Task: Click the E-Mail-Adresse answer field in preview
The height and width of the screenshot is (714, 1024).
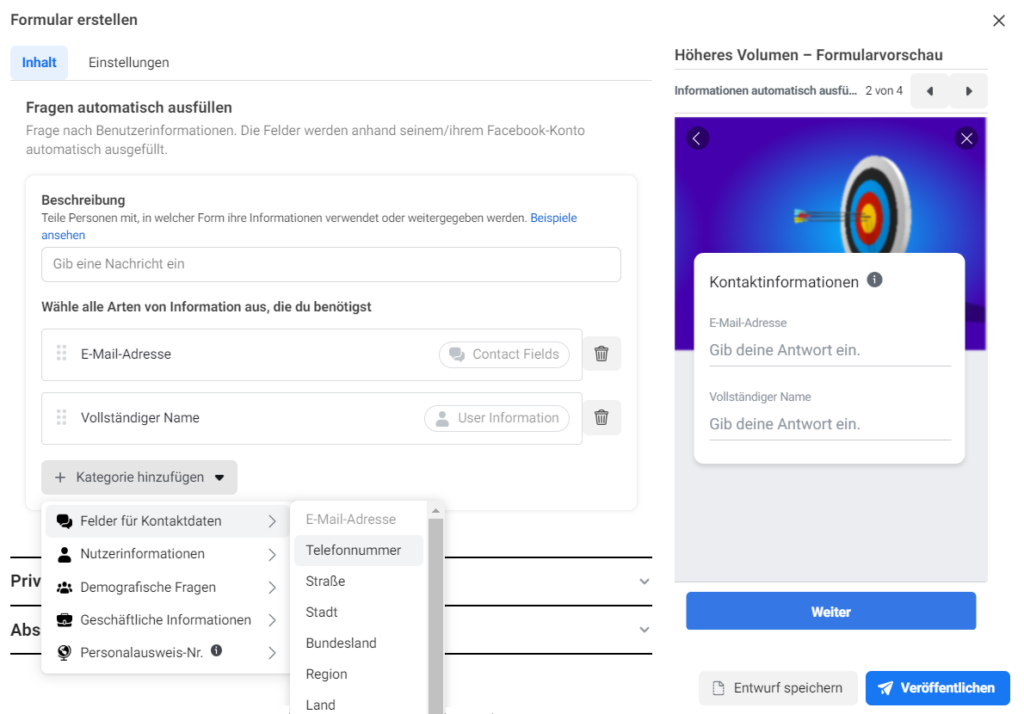Action: click(x=829, y=350)
